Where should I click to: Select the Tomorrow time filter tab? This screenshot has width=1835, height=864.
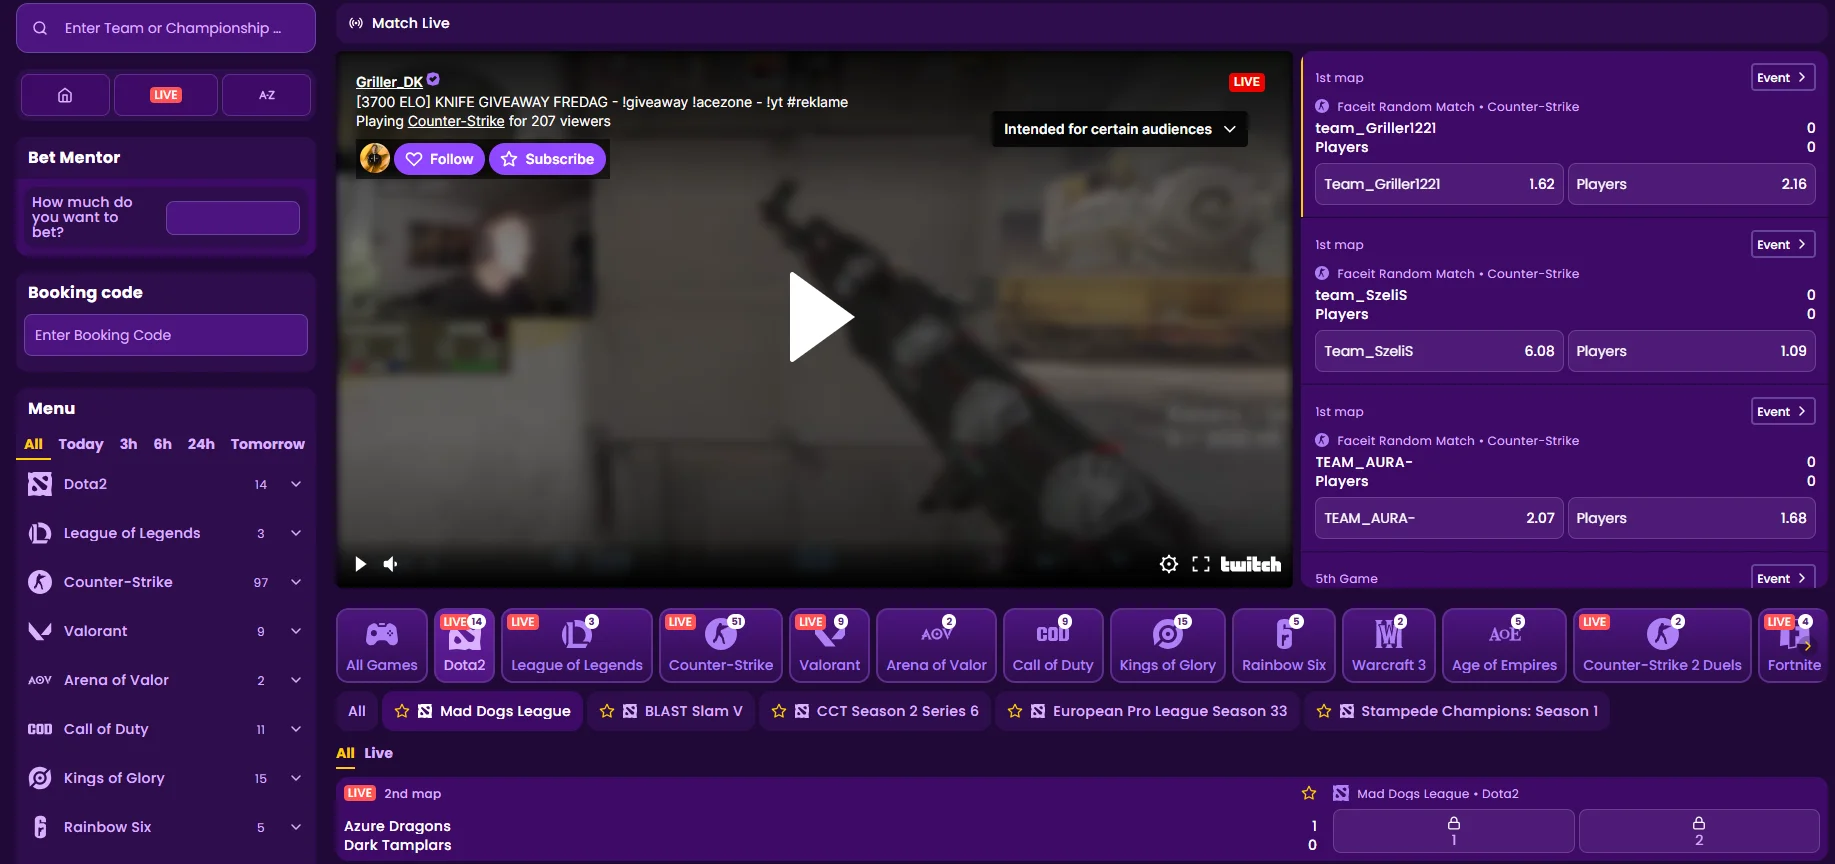coord(267,444)
